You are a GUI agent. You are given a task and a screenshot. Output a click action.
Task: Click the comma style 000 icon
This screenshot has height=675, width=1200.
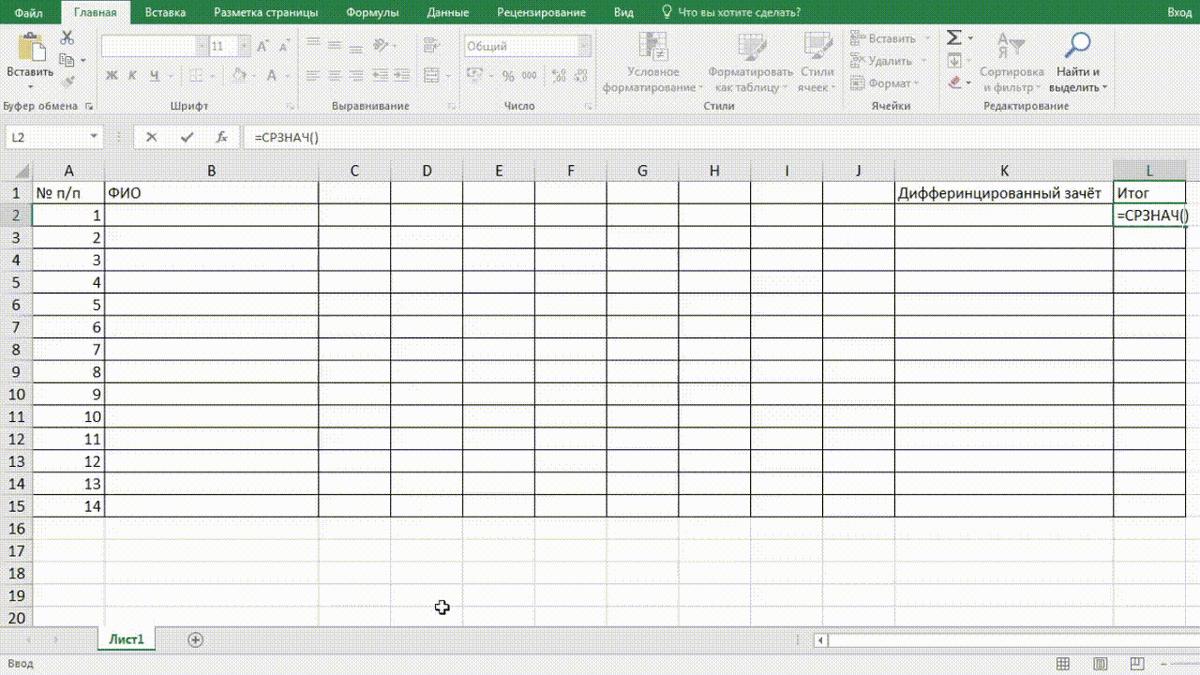point(529,76)
